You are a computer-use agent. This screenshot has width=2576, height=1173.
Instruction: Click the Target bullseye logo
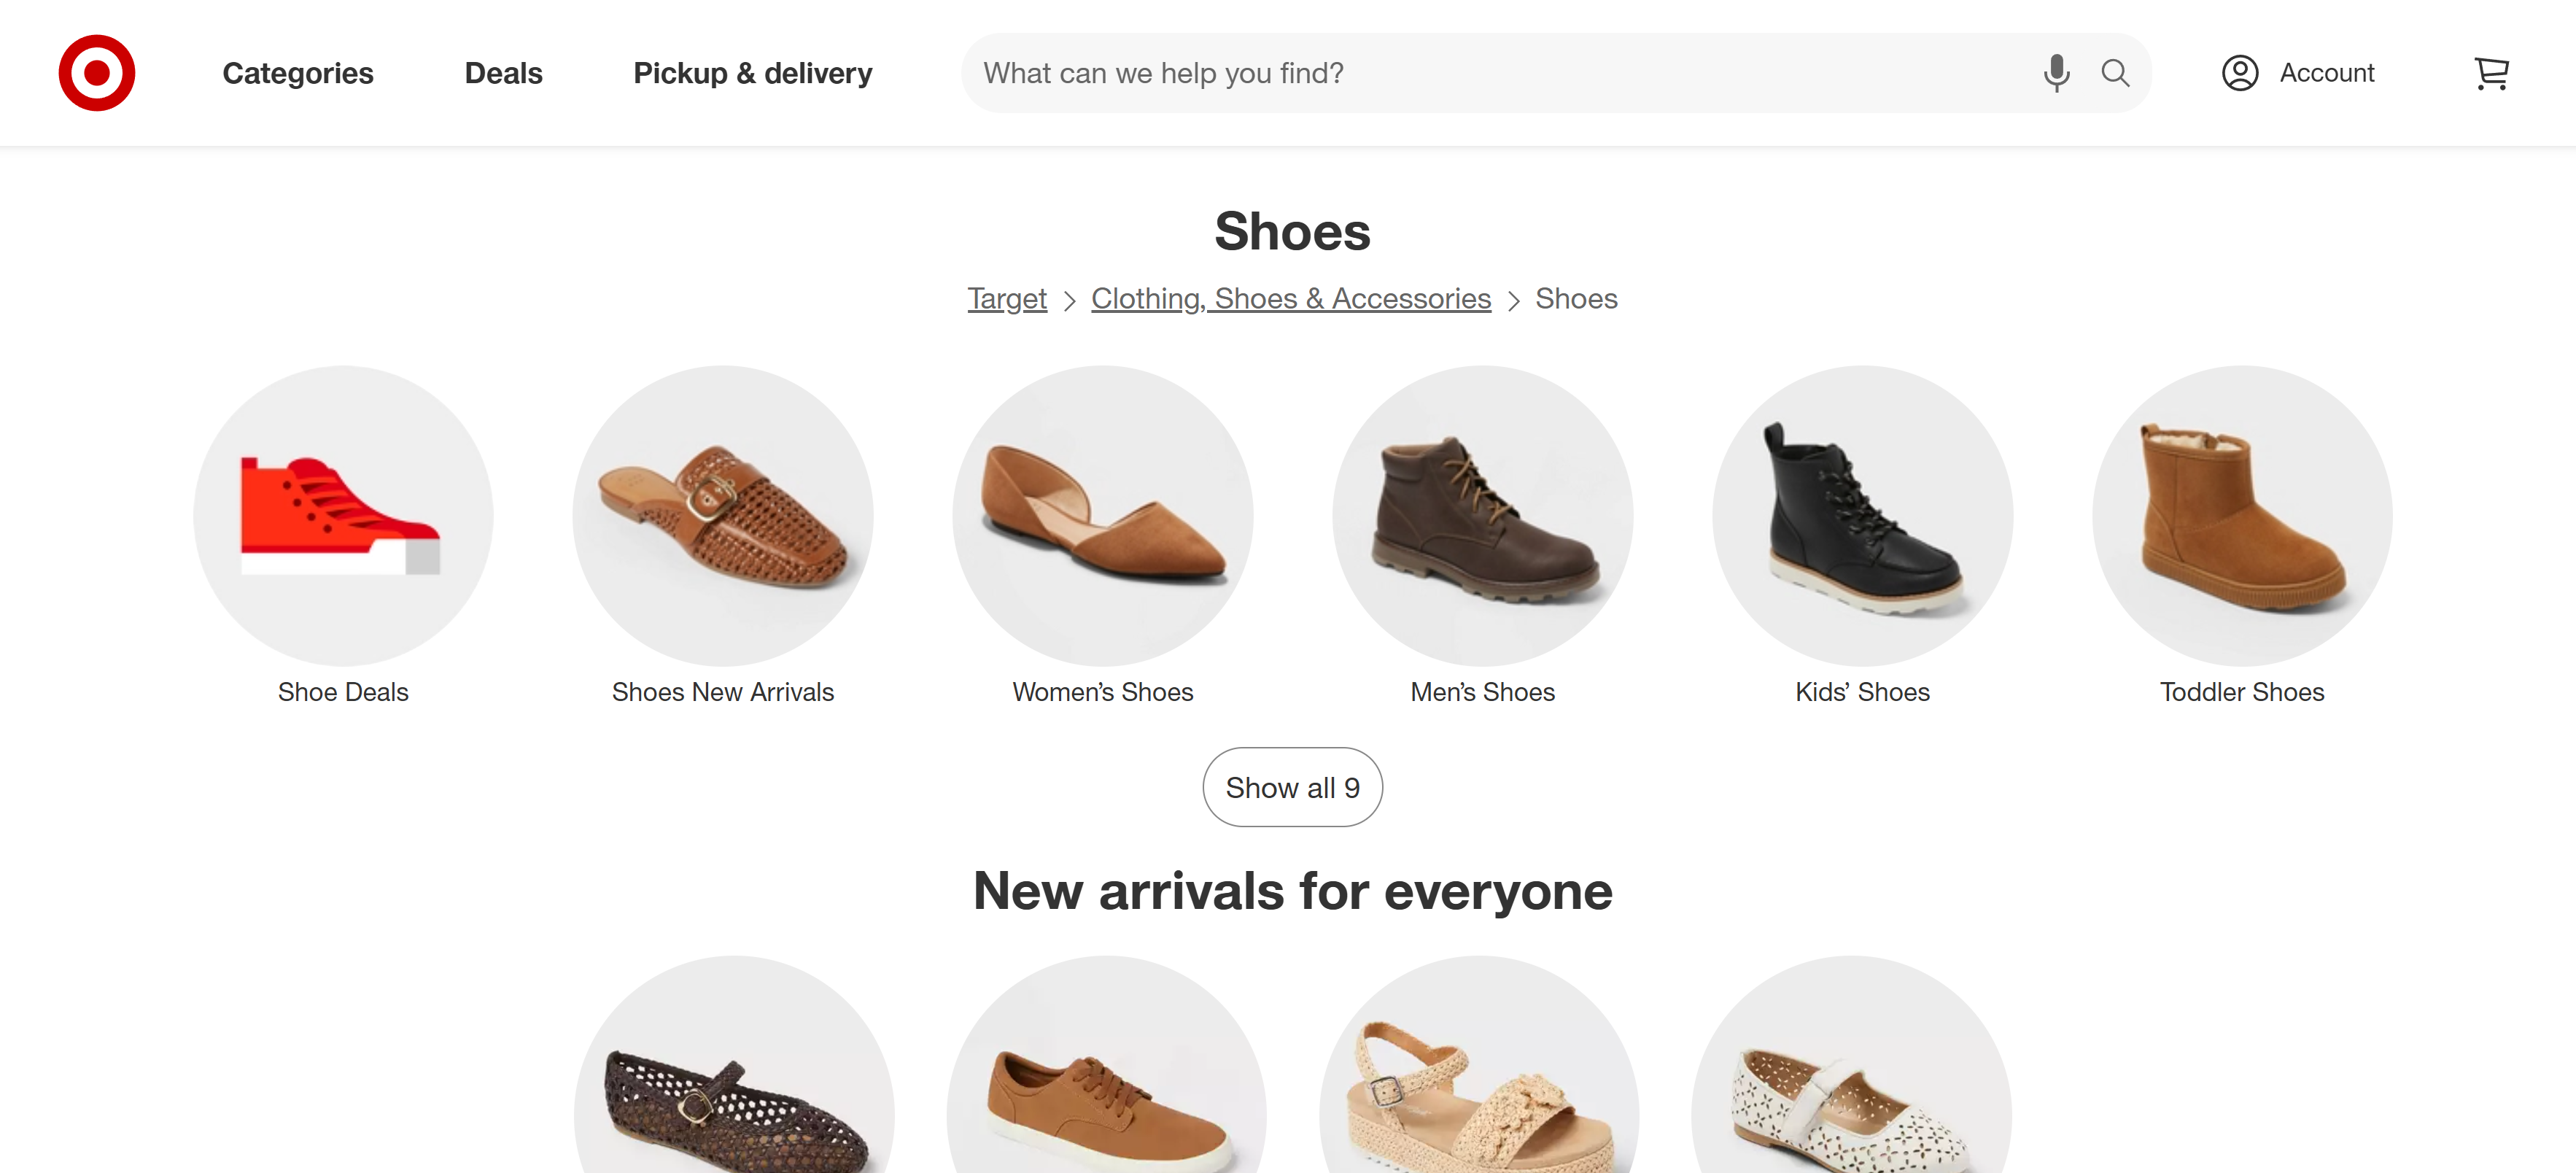[x=96, y=72]
